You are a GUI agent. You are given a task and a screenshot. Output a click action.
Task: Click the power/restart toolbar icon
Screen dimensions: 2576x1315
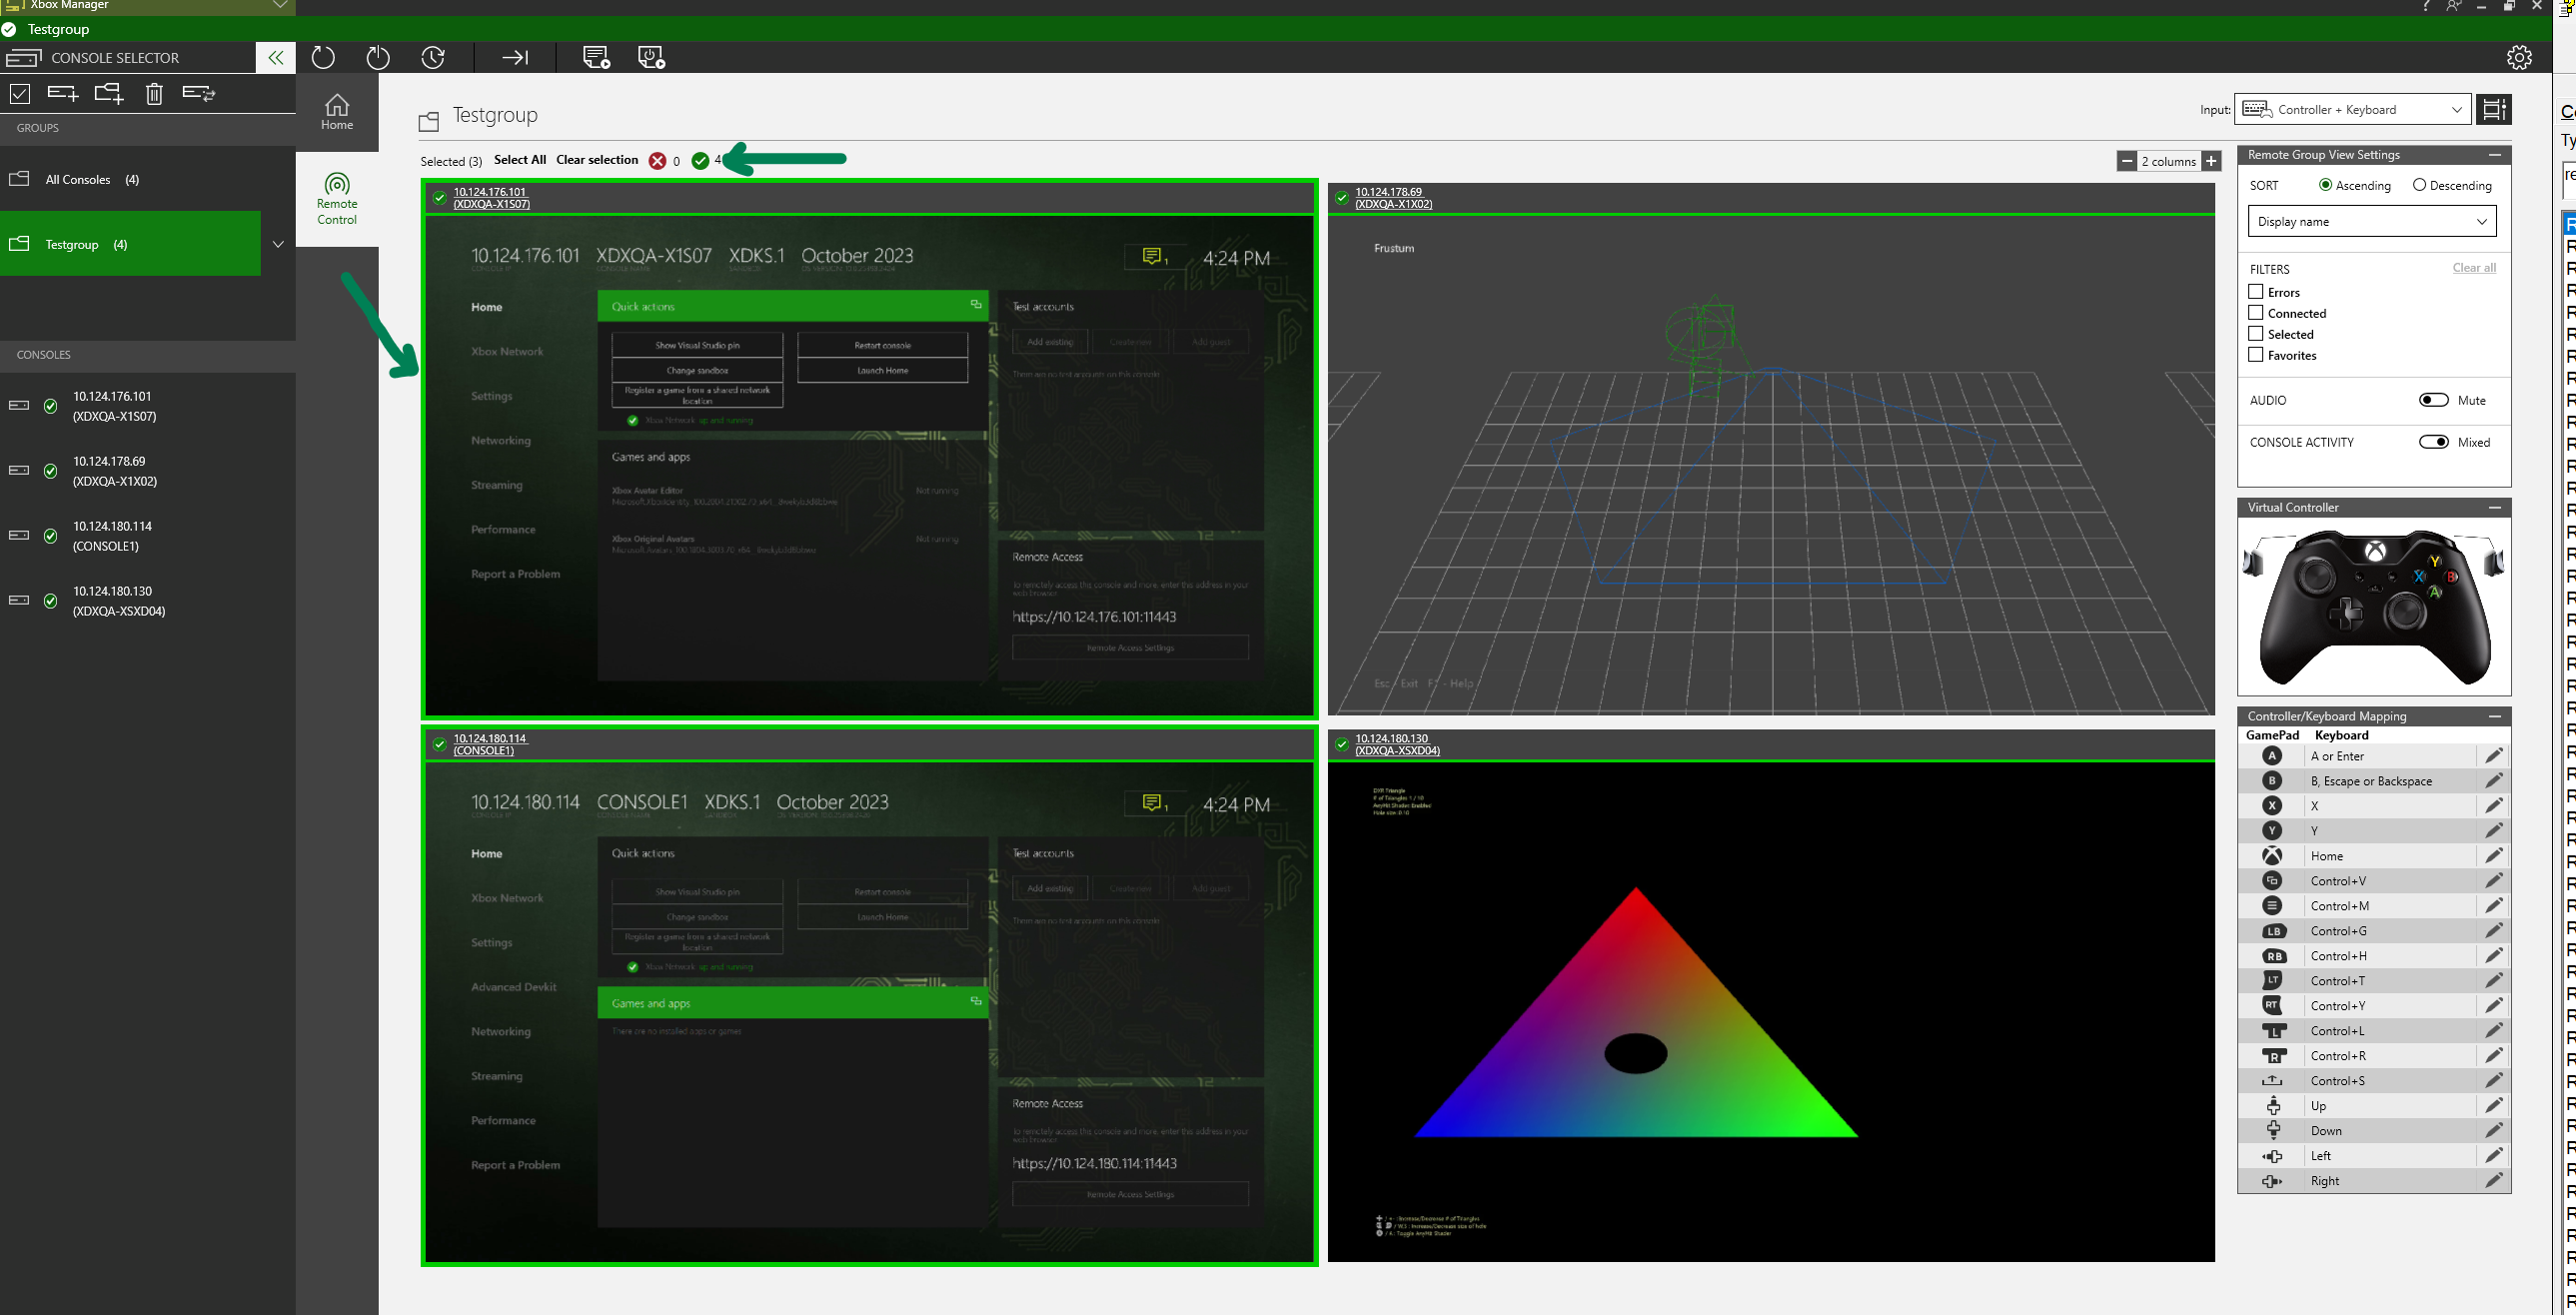pyautogui.click(x=378, y=58)
